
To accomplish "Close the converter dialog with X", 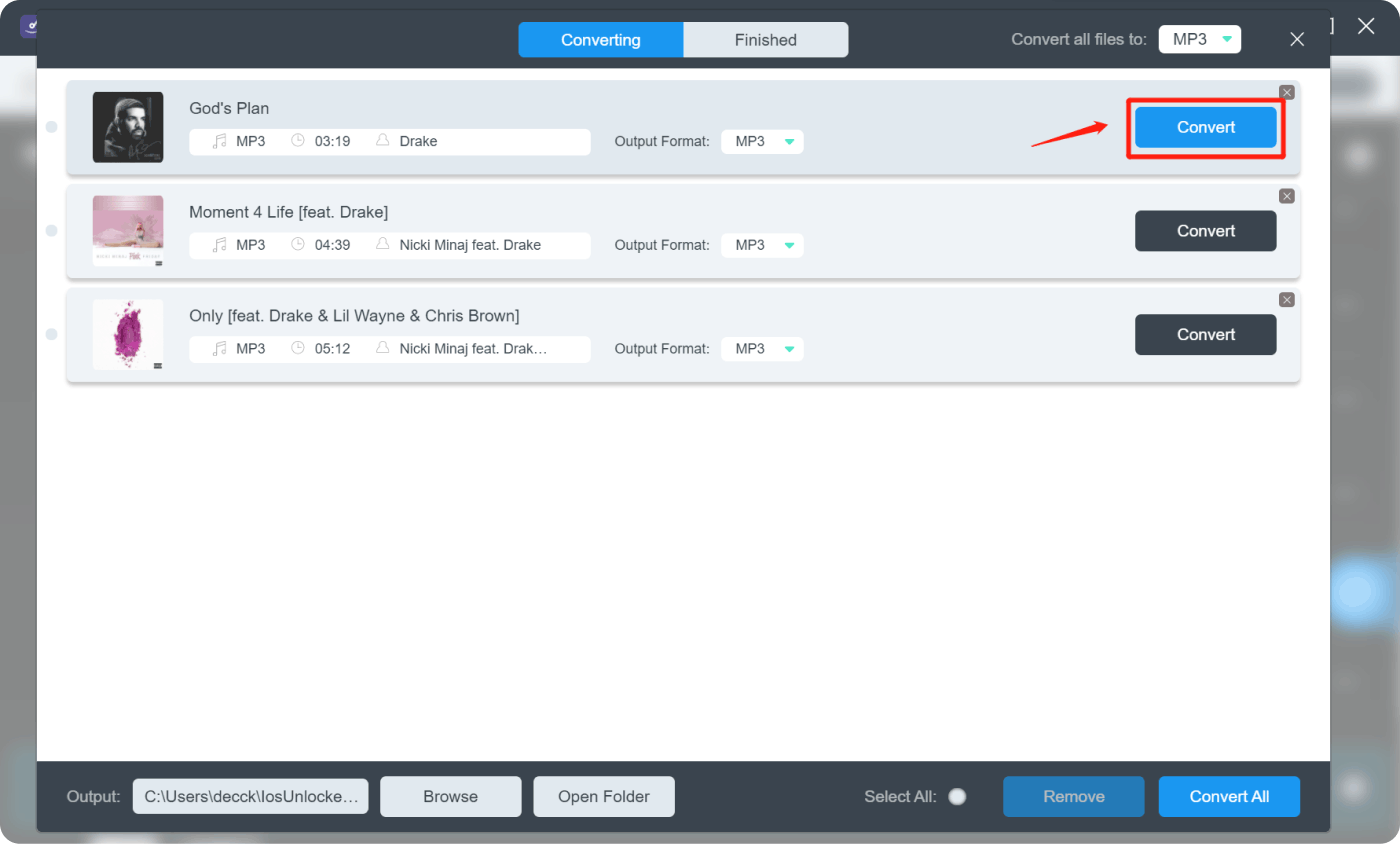I will [1297, 40].
